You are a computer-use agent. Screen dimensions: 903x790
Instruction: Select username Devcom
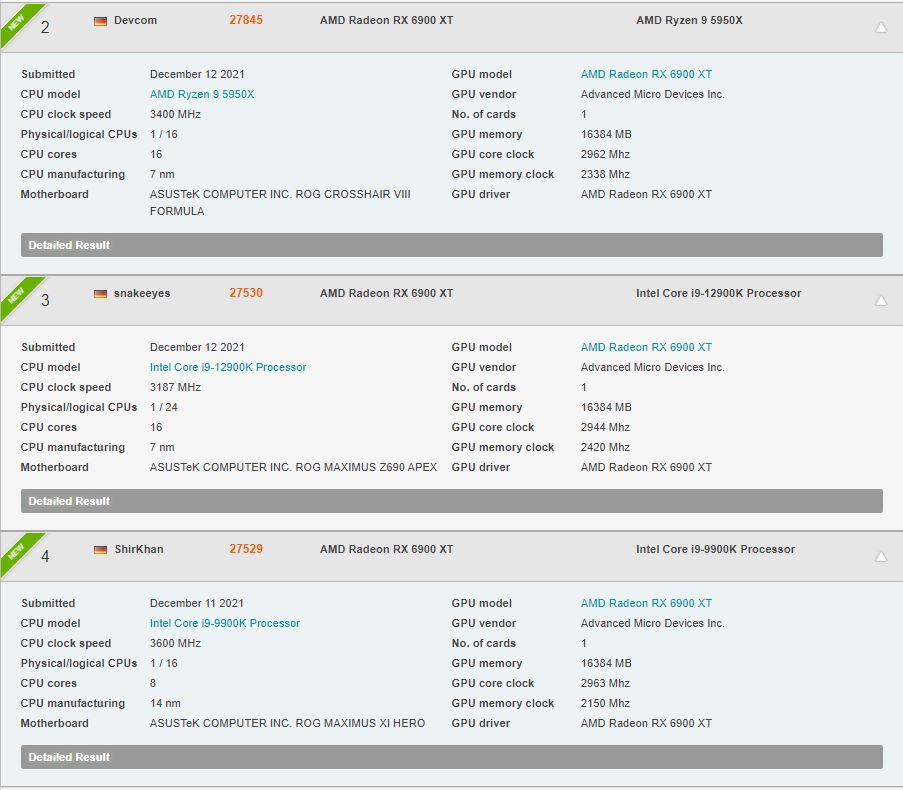135,20
